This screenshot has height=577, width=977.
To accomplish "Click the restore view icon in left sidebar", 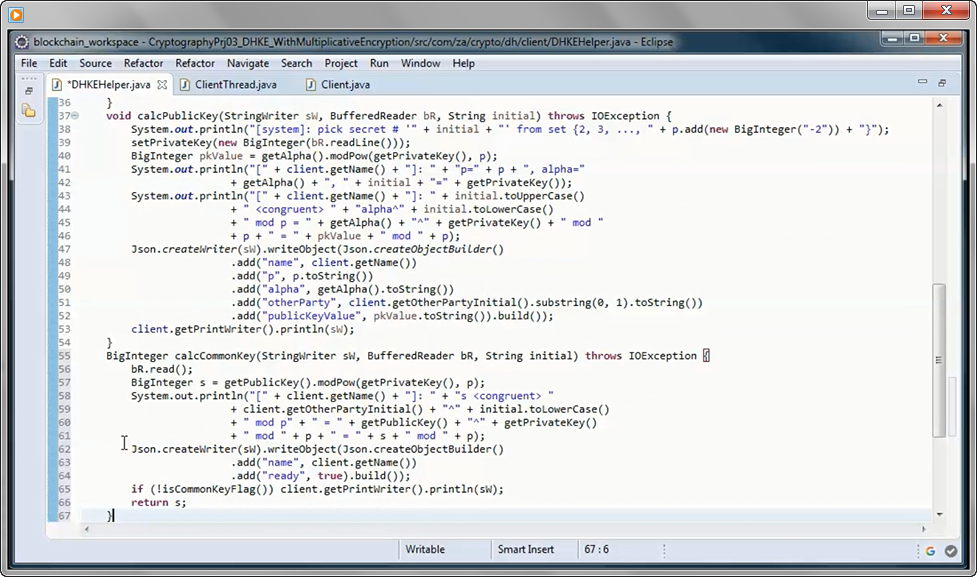I will 29,88.
